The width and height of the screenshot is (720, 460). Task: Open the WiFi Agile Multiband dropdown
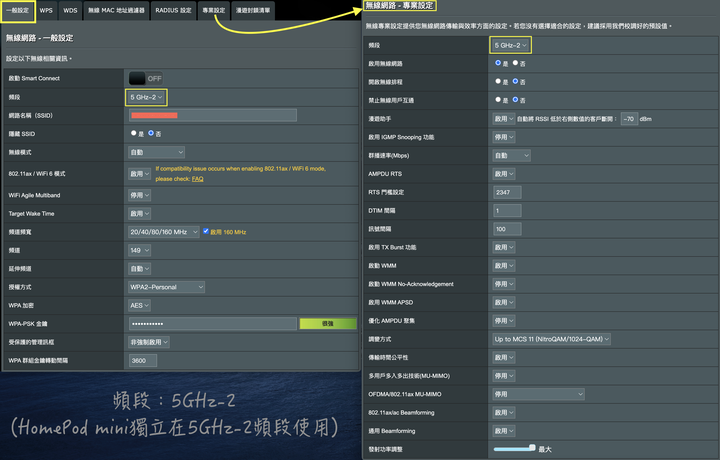(140, 195)
